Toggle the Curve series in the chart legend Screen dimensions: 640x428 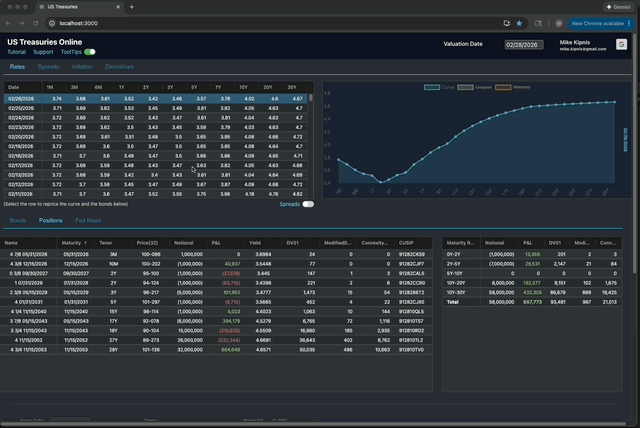pos(439,87)
